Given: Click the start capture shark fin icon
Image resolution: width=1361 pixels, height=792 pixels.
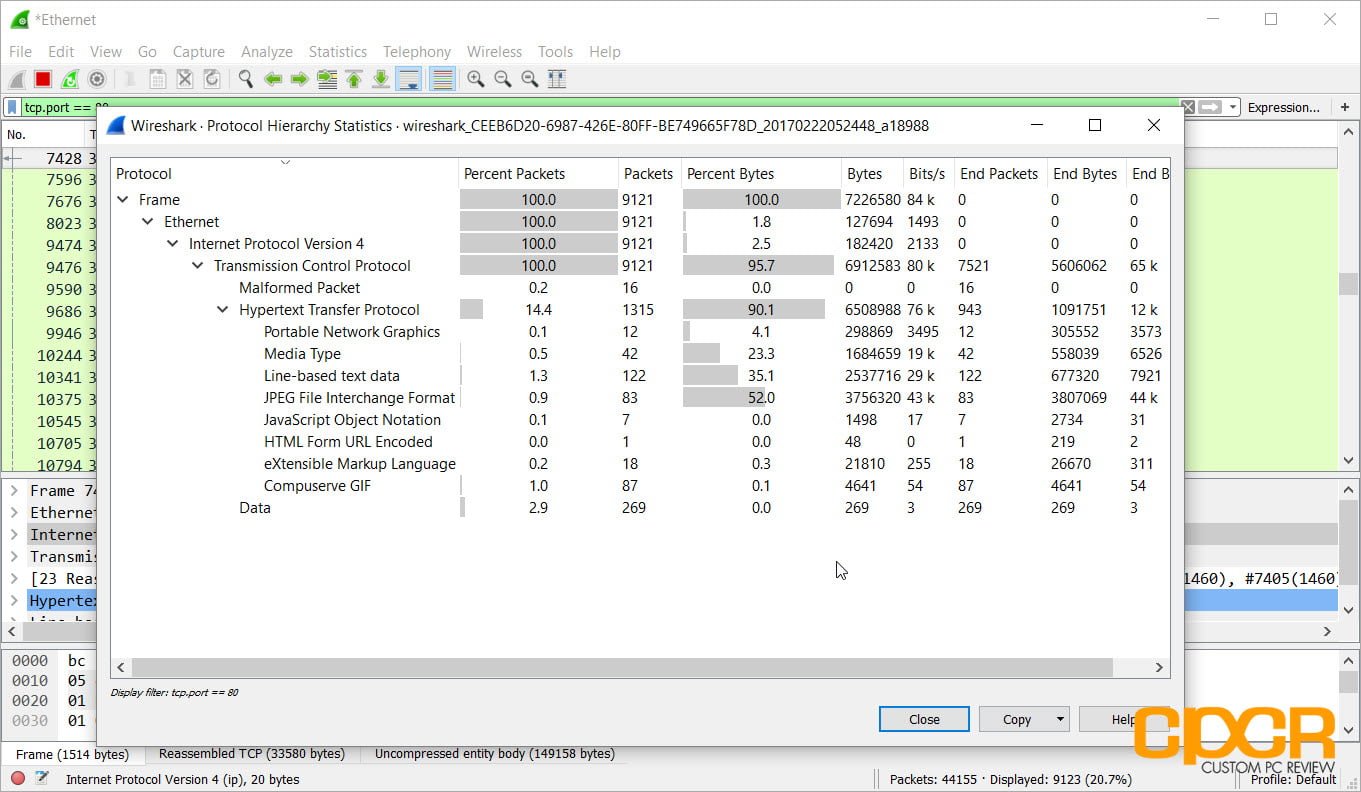Looking at the screenshot, I should pyautogui.click(x=17, y=79).
